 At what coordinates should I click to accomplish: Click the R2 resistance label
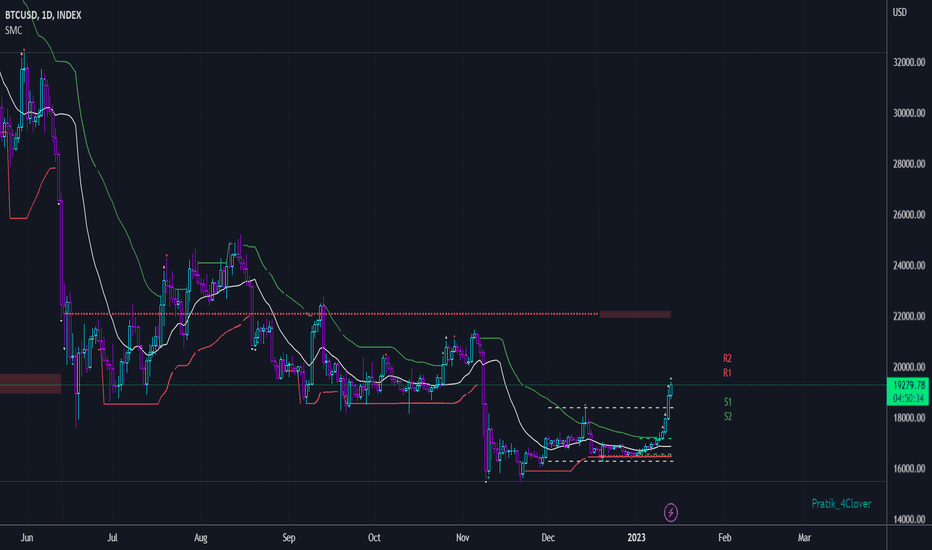(x=727, y=358)
